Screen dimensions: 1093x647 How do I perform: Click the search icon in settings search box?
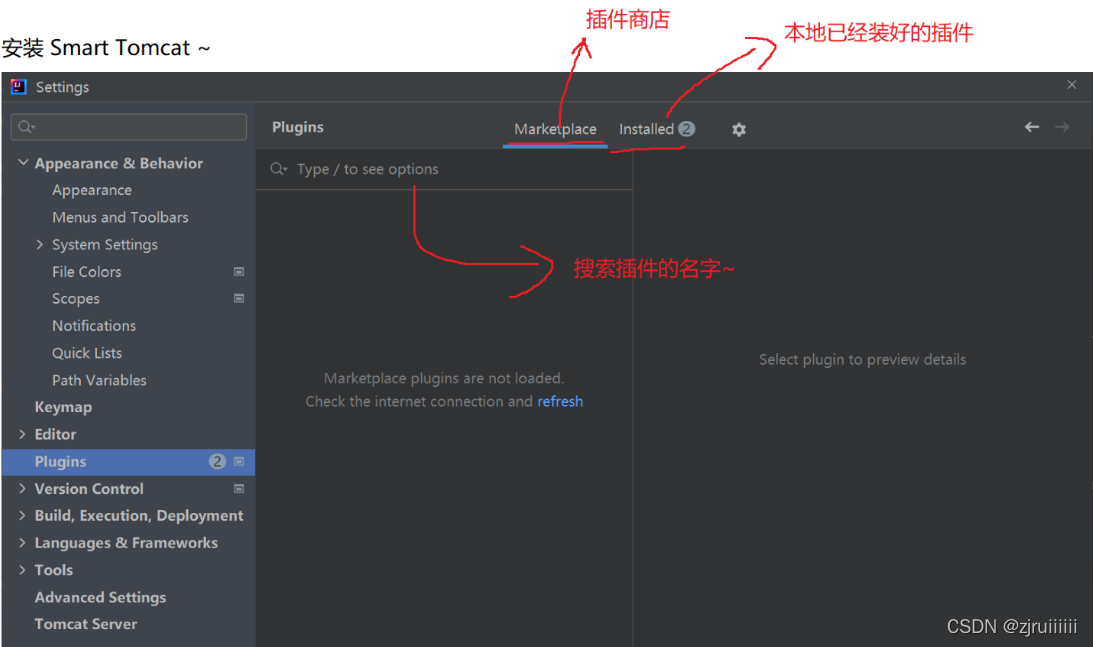(x=26, y=127)
